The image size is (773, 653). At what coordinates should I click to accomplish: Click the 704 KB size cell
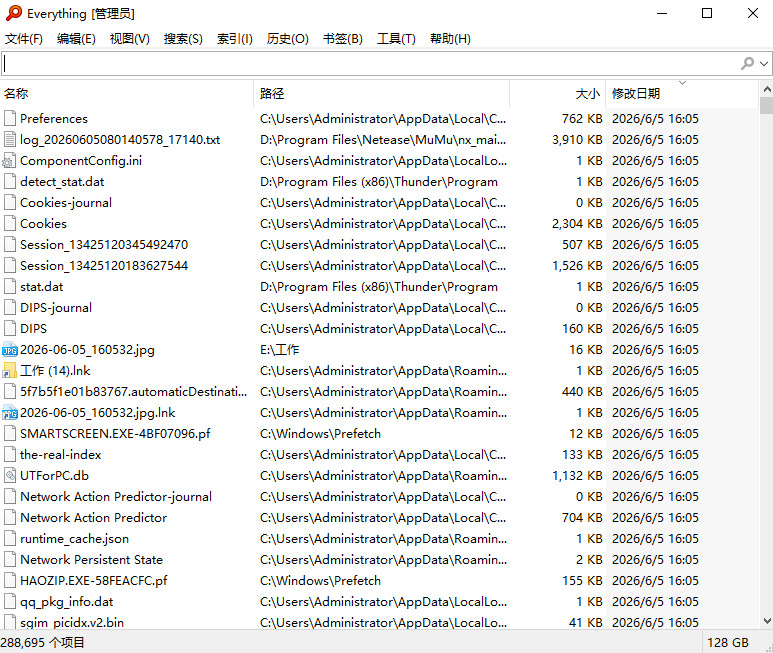(x=582, y=517)
